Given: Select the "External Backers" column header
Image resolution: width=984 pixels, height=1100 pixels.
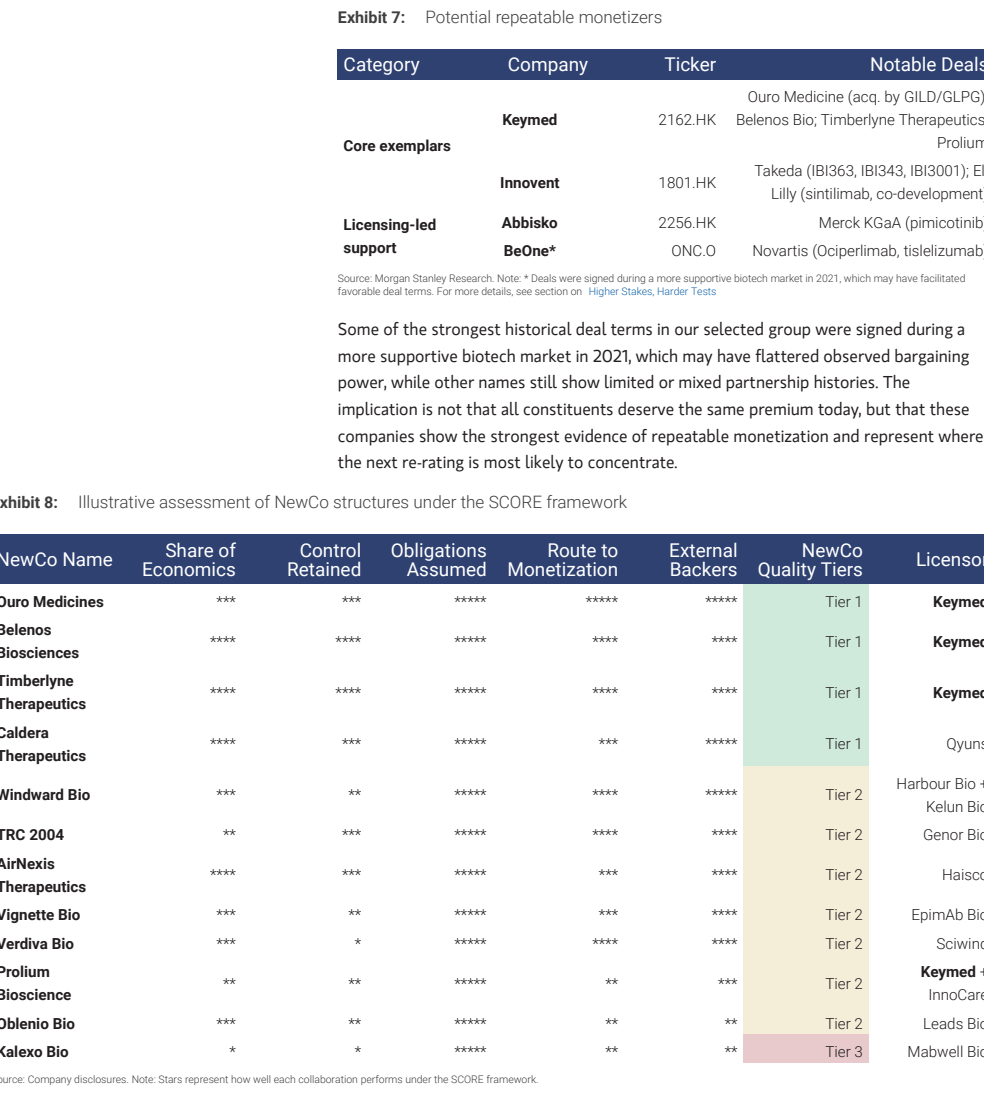Looking at the screenshot, I should pos(703,560).
